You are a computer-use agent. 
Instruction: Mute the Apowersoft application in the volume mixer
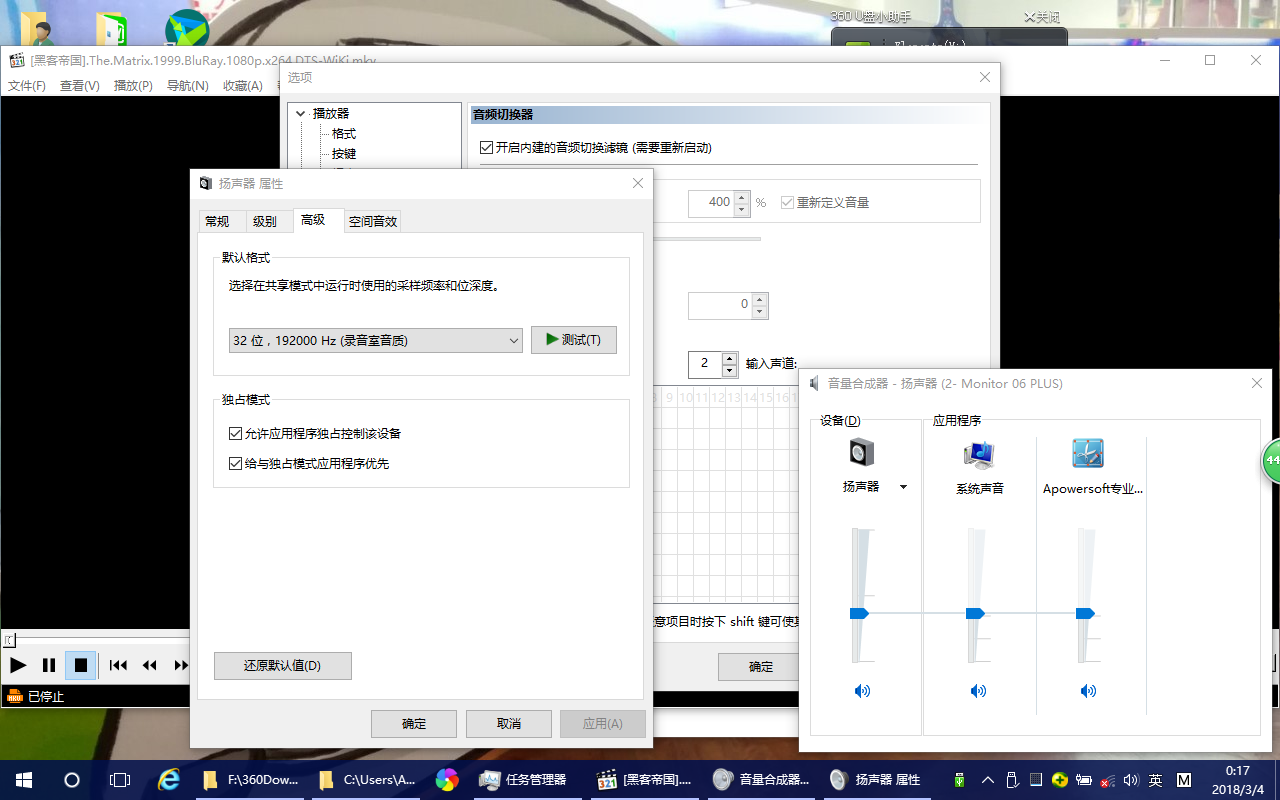click(x=1086, y=691)
